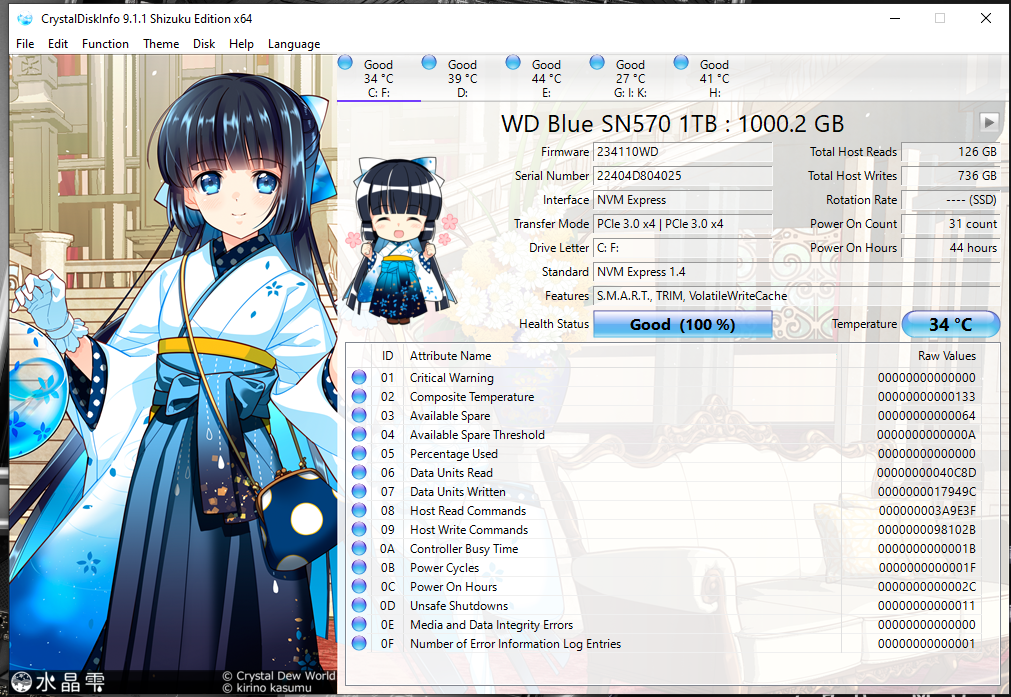Select the Critical Warning attribute name
This screenshot has height=697, width=1011.
[452, 378]
